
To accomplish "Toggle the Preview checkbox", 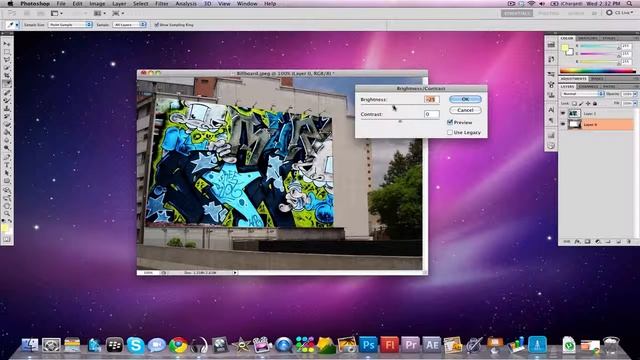I will pos(450,122).
